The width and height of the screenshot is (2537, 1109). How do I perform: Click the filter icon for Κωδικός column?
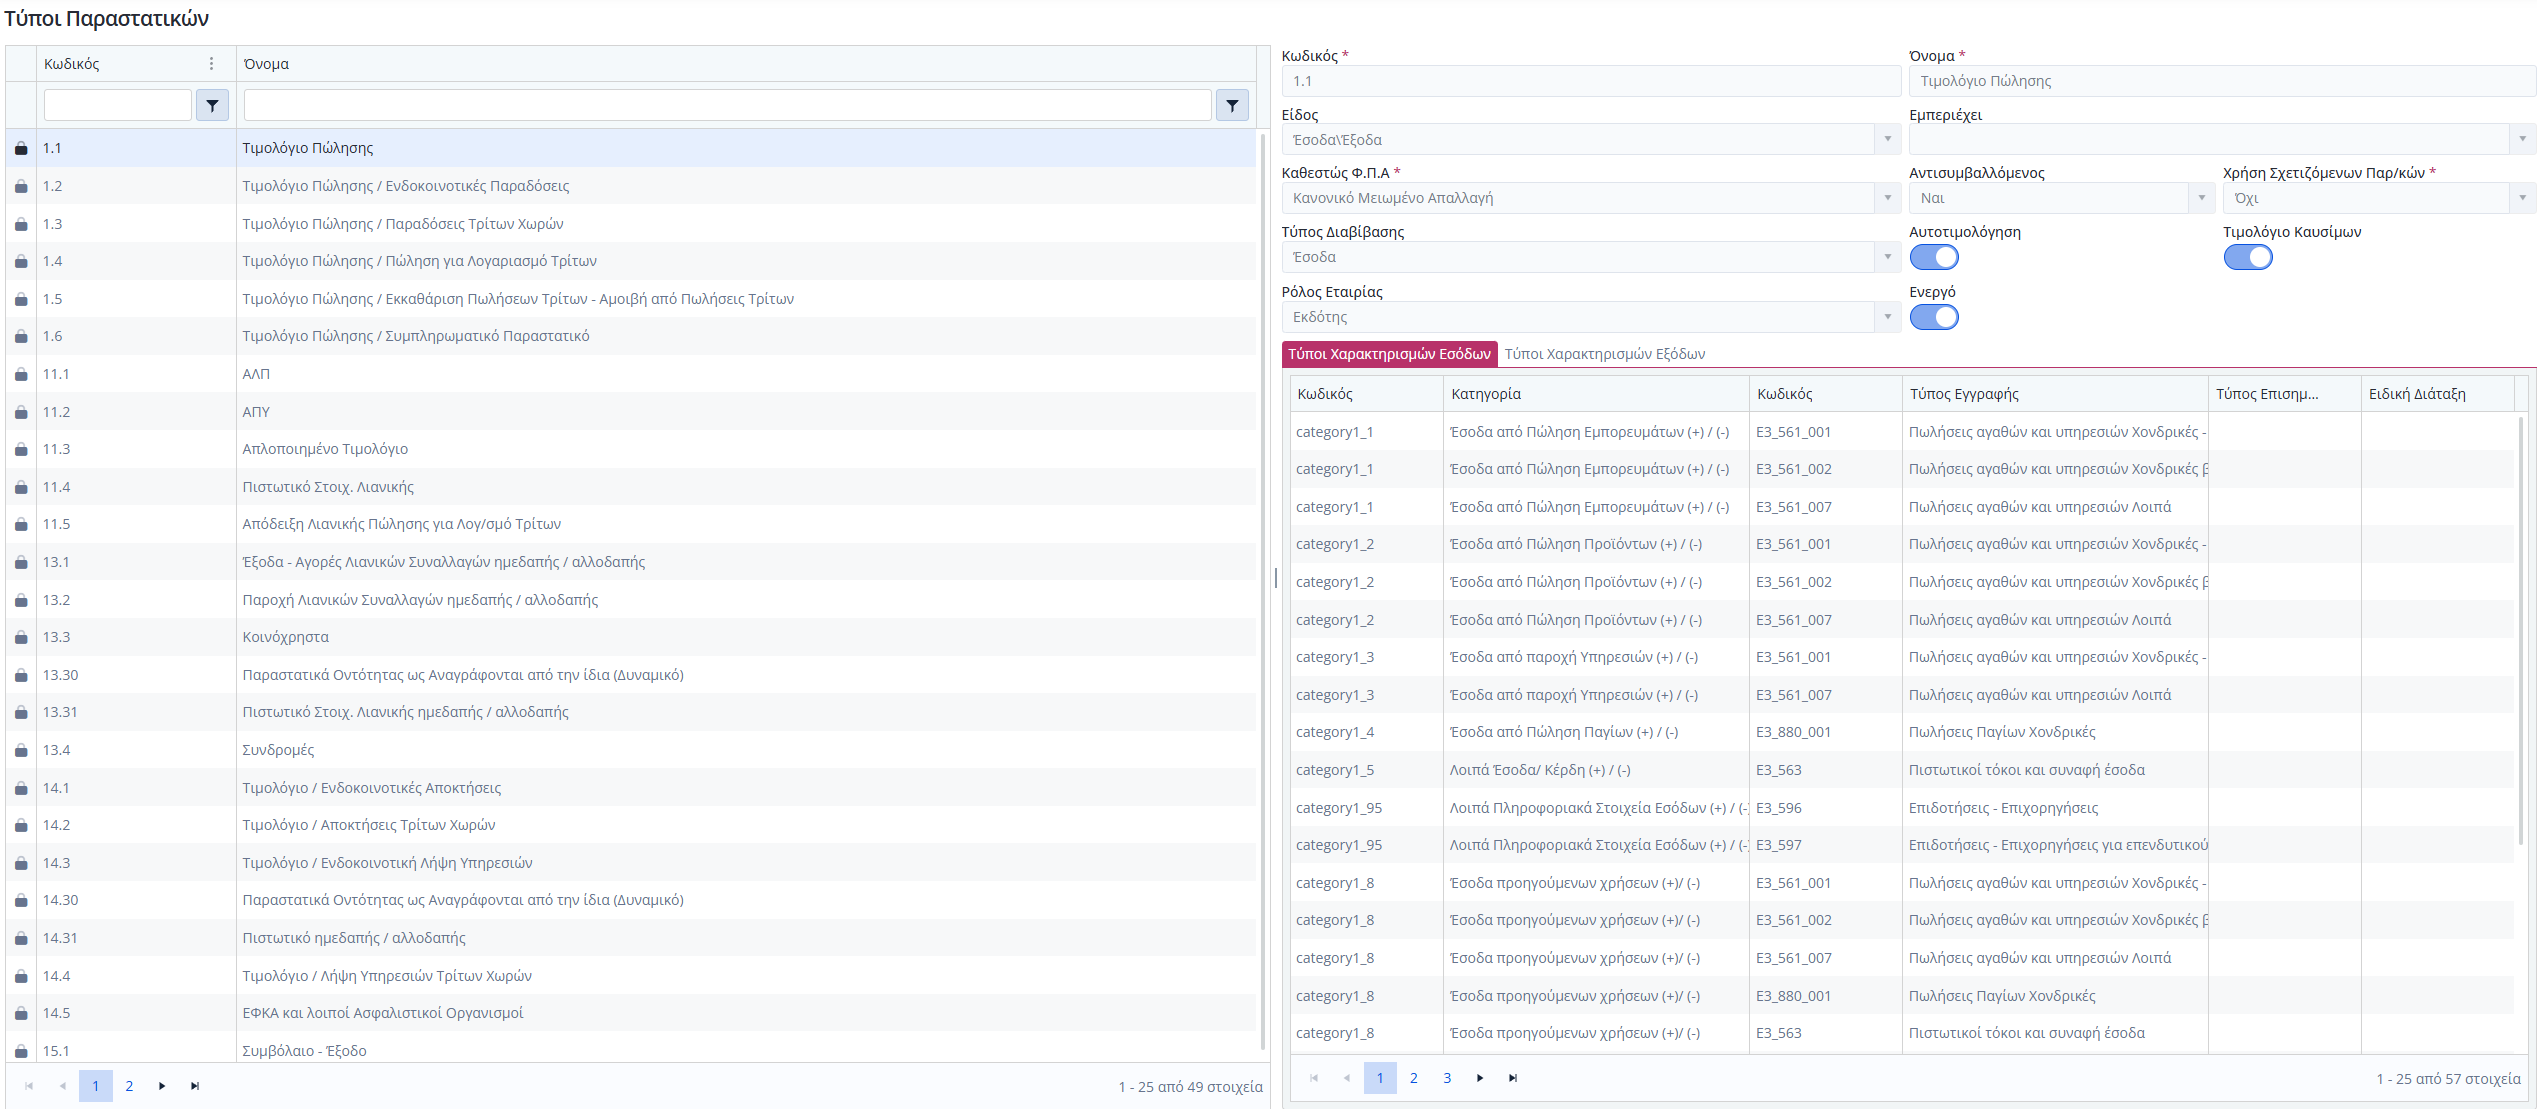(212, 105)
